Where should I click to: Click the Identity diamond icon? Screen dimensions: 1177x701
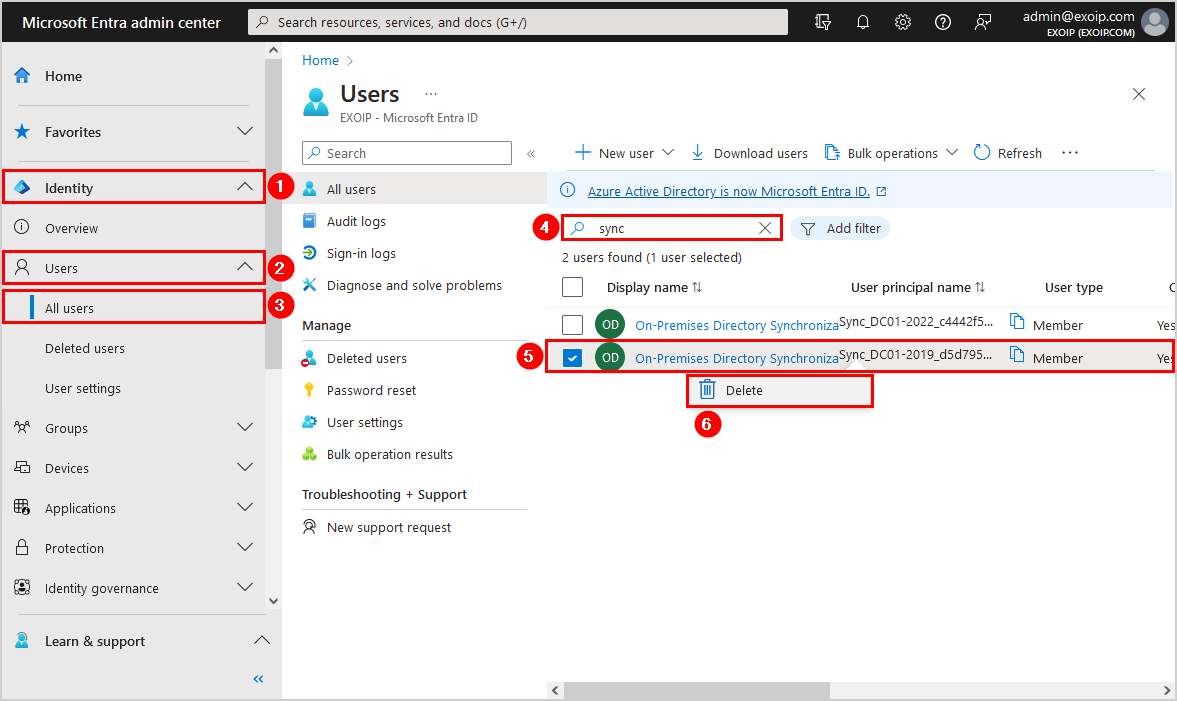pyautogui.click(x=23, y=188)
